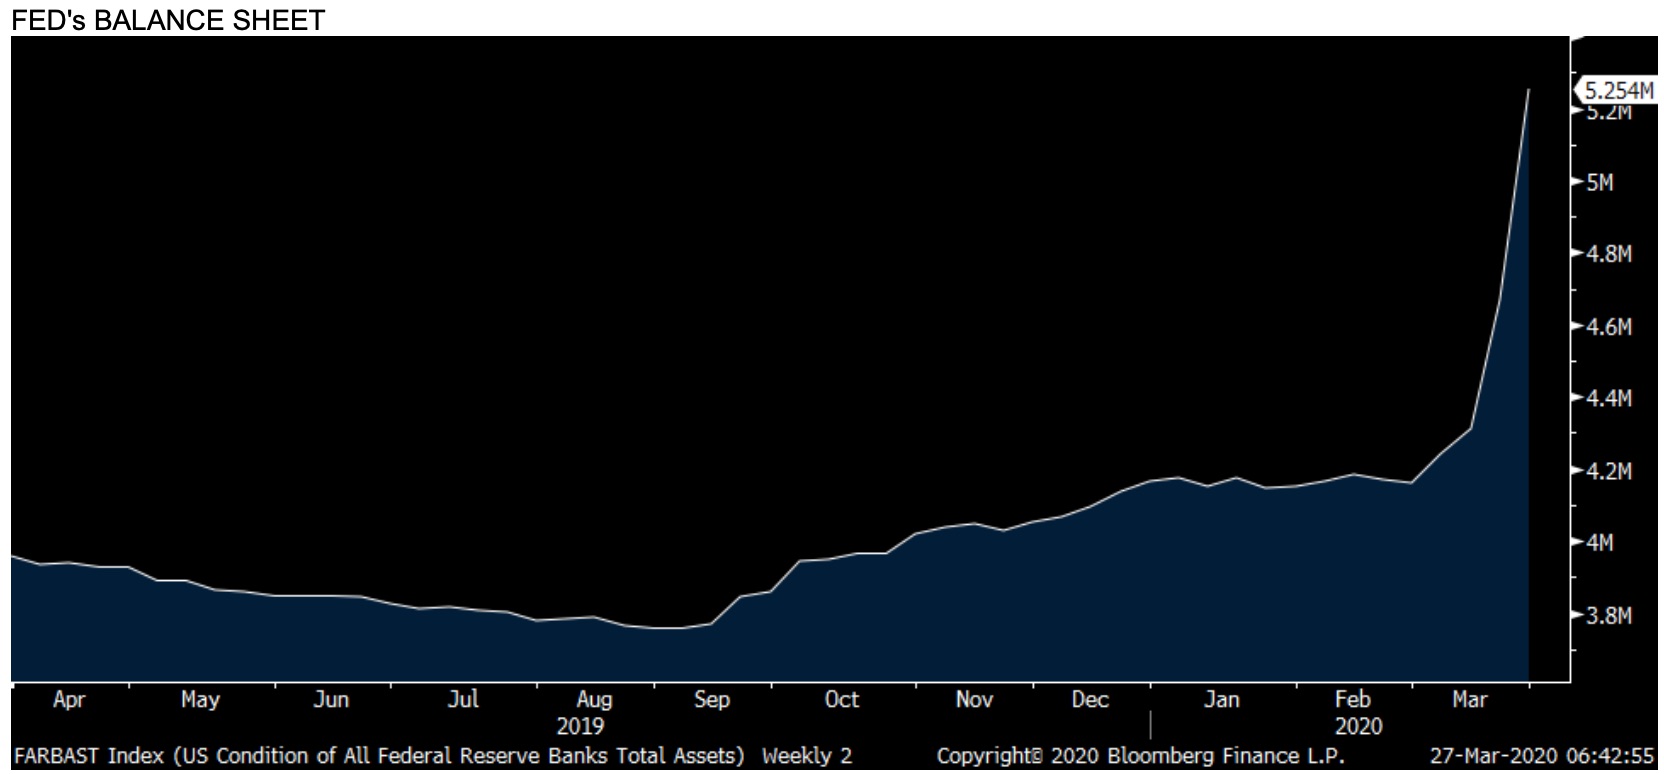The image size is (1664, 774).
Task: Click the 5.254M last-value tag
Action: tap(1619, 90)
